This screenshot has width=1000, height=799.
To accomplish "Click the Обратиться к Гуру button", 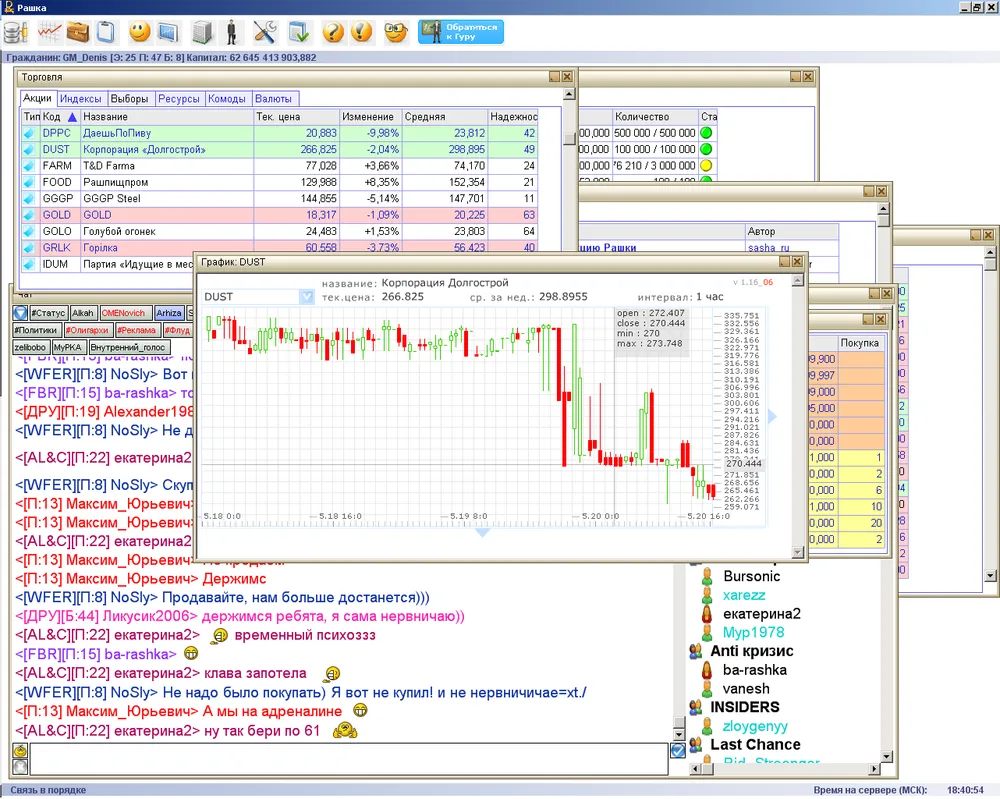I will point(461,32).
